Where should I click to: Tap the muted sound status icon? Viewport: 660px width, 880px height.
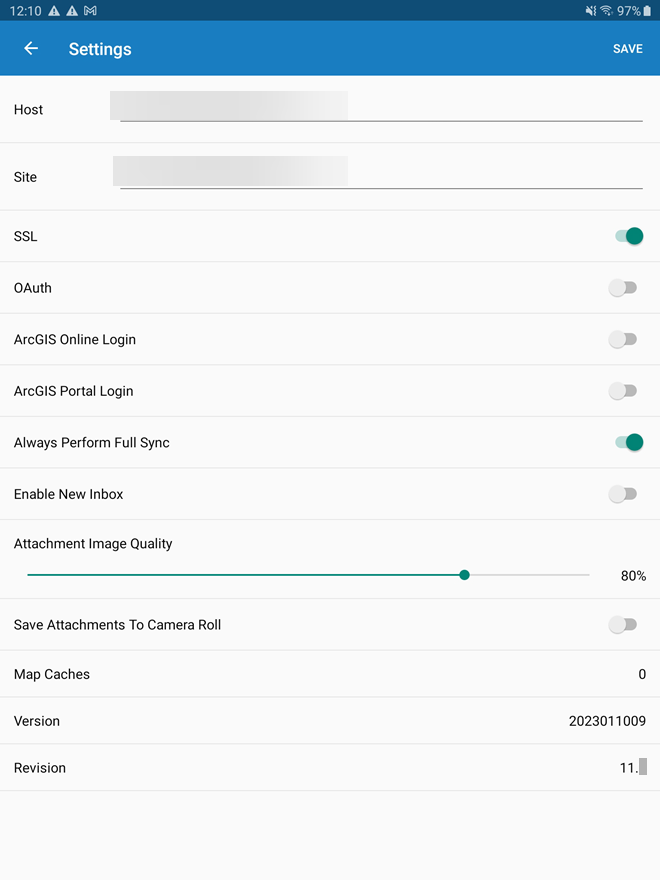coord(590,11)
